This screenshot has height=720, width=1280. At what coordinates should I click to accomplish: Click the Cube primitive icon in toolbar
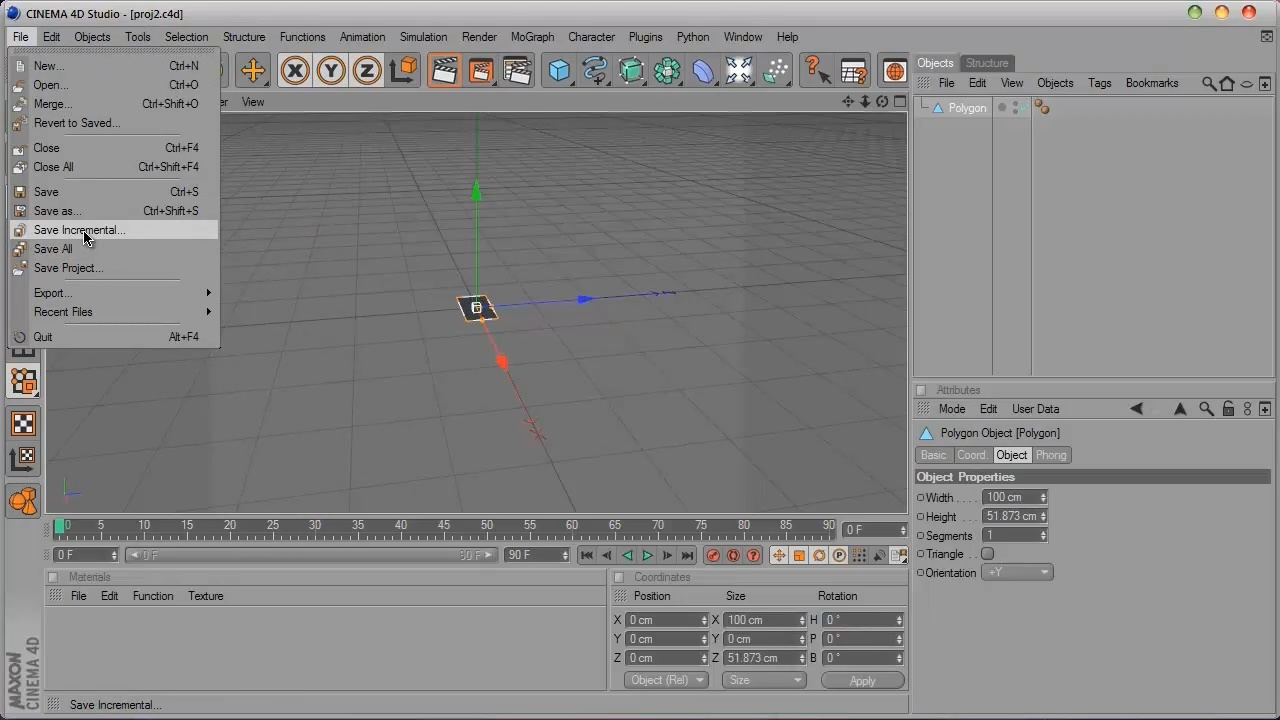pos(559,70)
